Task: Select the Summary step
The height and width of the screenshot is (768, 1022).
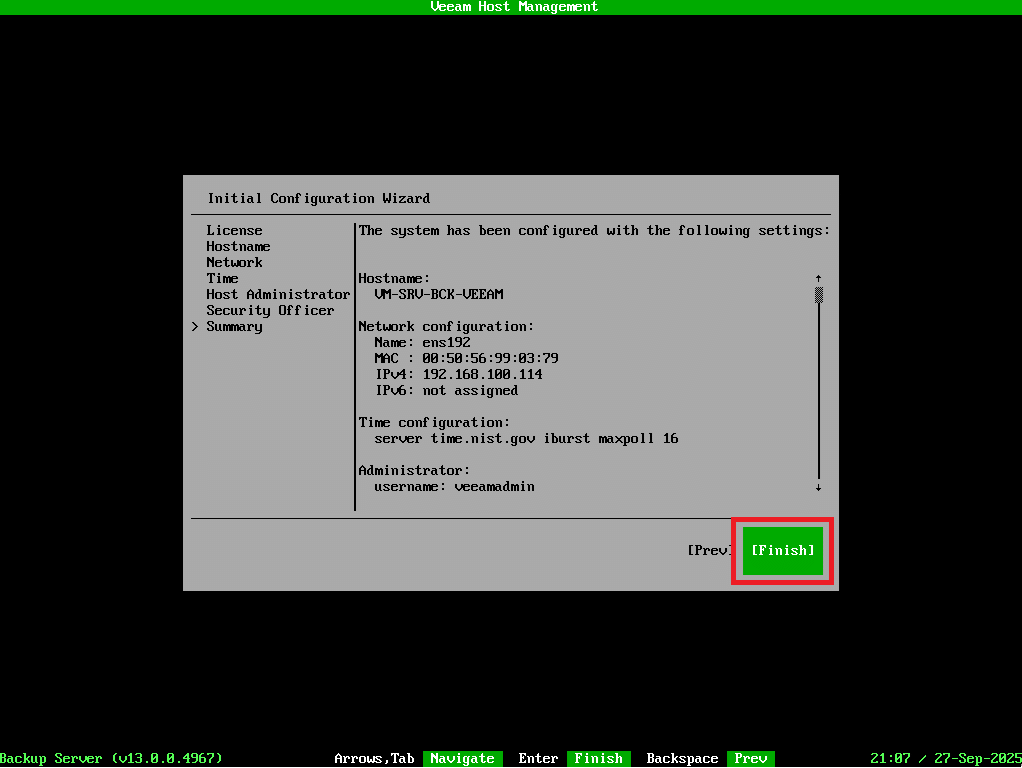Action: point(234,326)
